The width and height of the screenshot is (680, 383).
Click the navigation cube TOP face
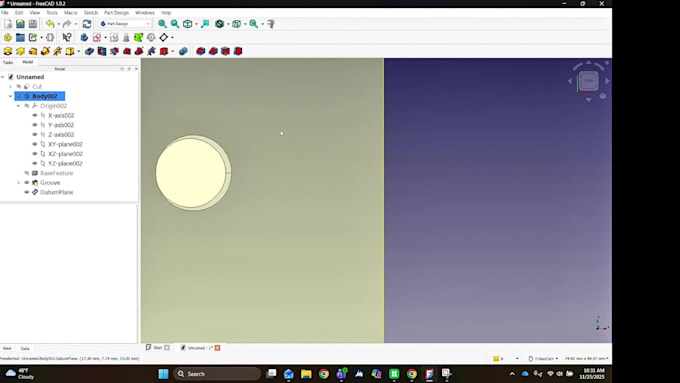588,81
